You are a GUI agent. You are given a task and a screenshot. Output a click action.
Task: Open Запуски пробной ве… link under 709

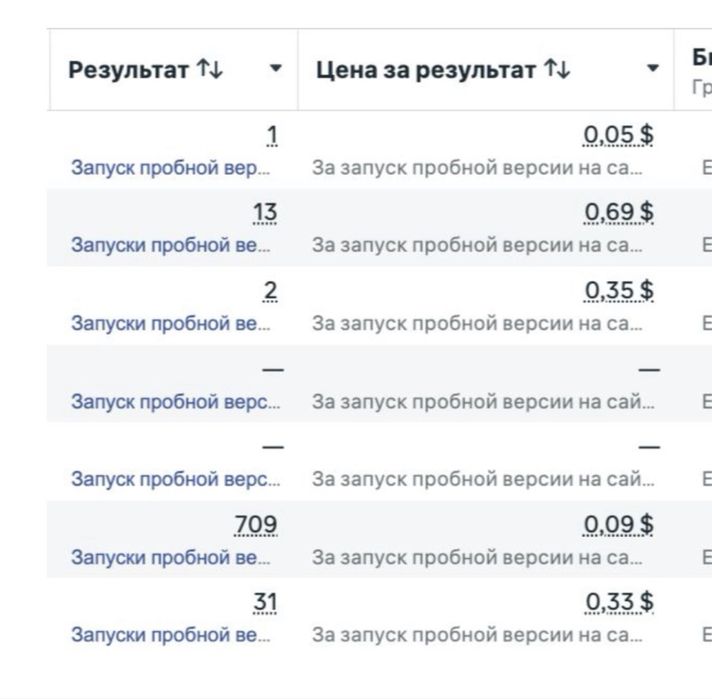[170, 558]
